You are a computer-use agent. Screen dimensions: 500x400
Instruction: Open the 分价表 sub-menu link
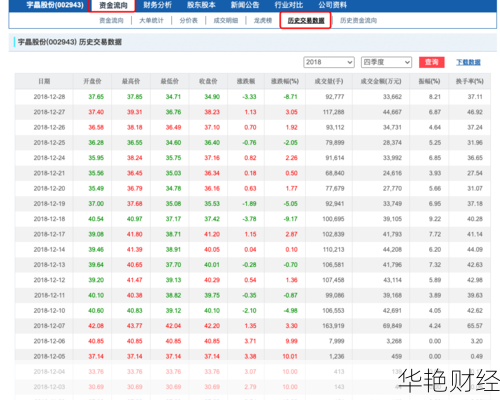tap(189, 21)
